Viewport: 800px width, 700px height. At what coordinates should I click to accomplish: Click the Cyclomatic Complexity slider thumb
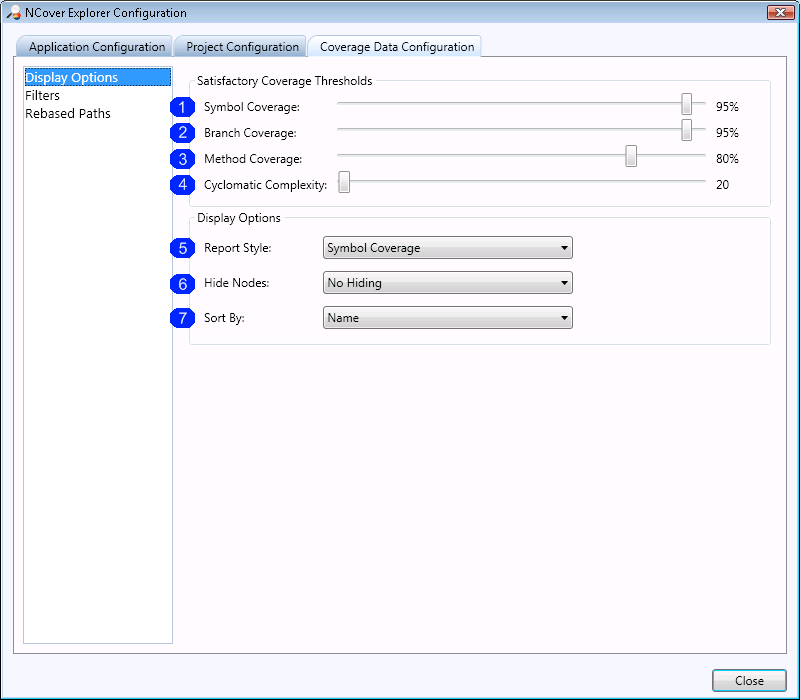tap(344, 182)
